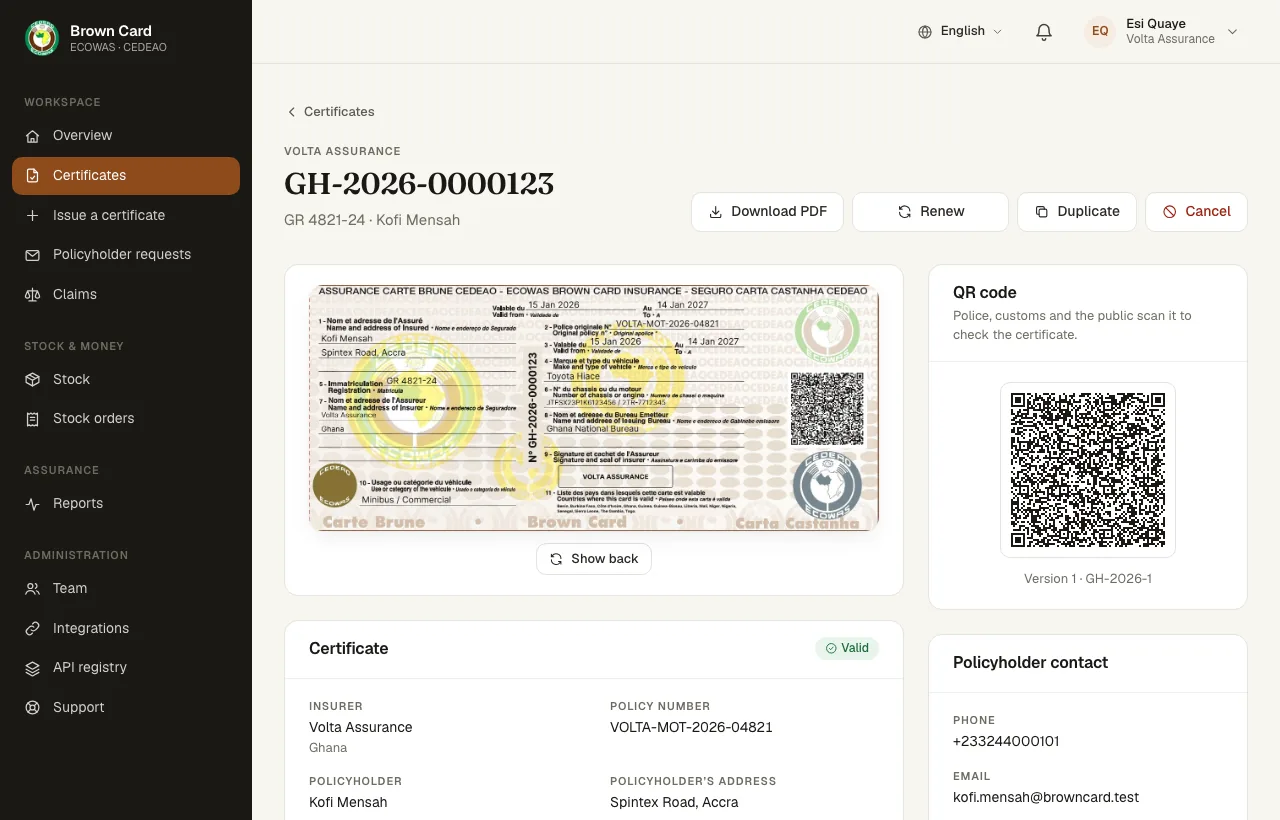Click the plus icon for Issue a certificate

pyautogui.click(x=33, y=215)
